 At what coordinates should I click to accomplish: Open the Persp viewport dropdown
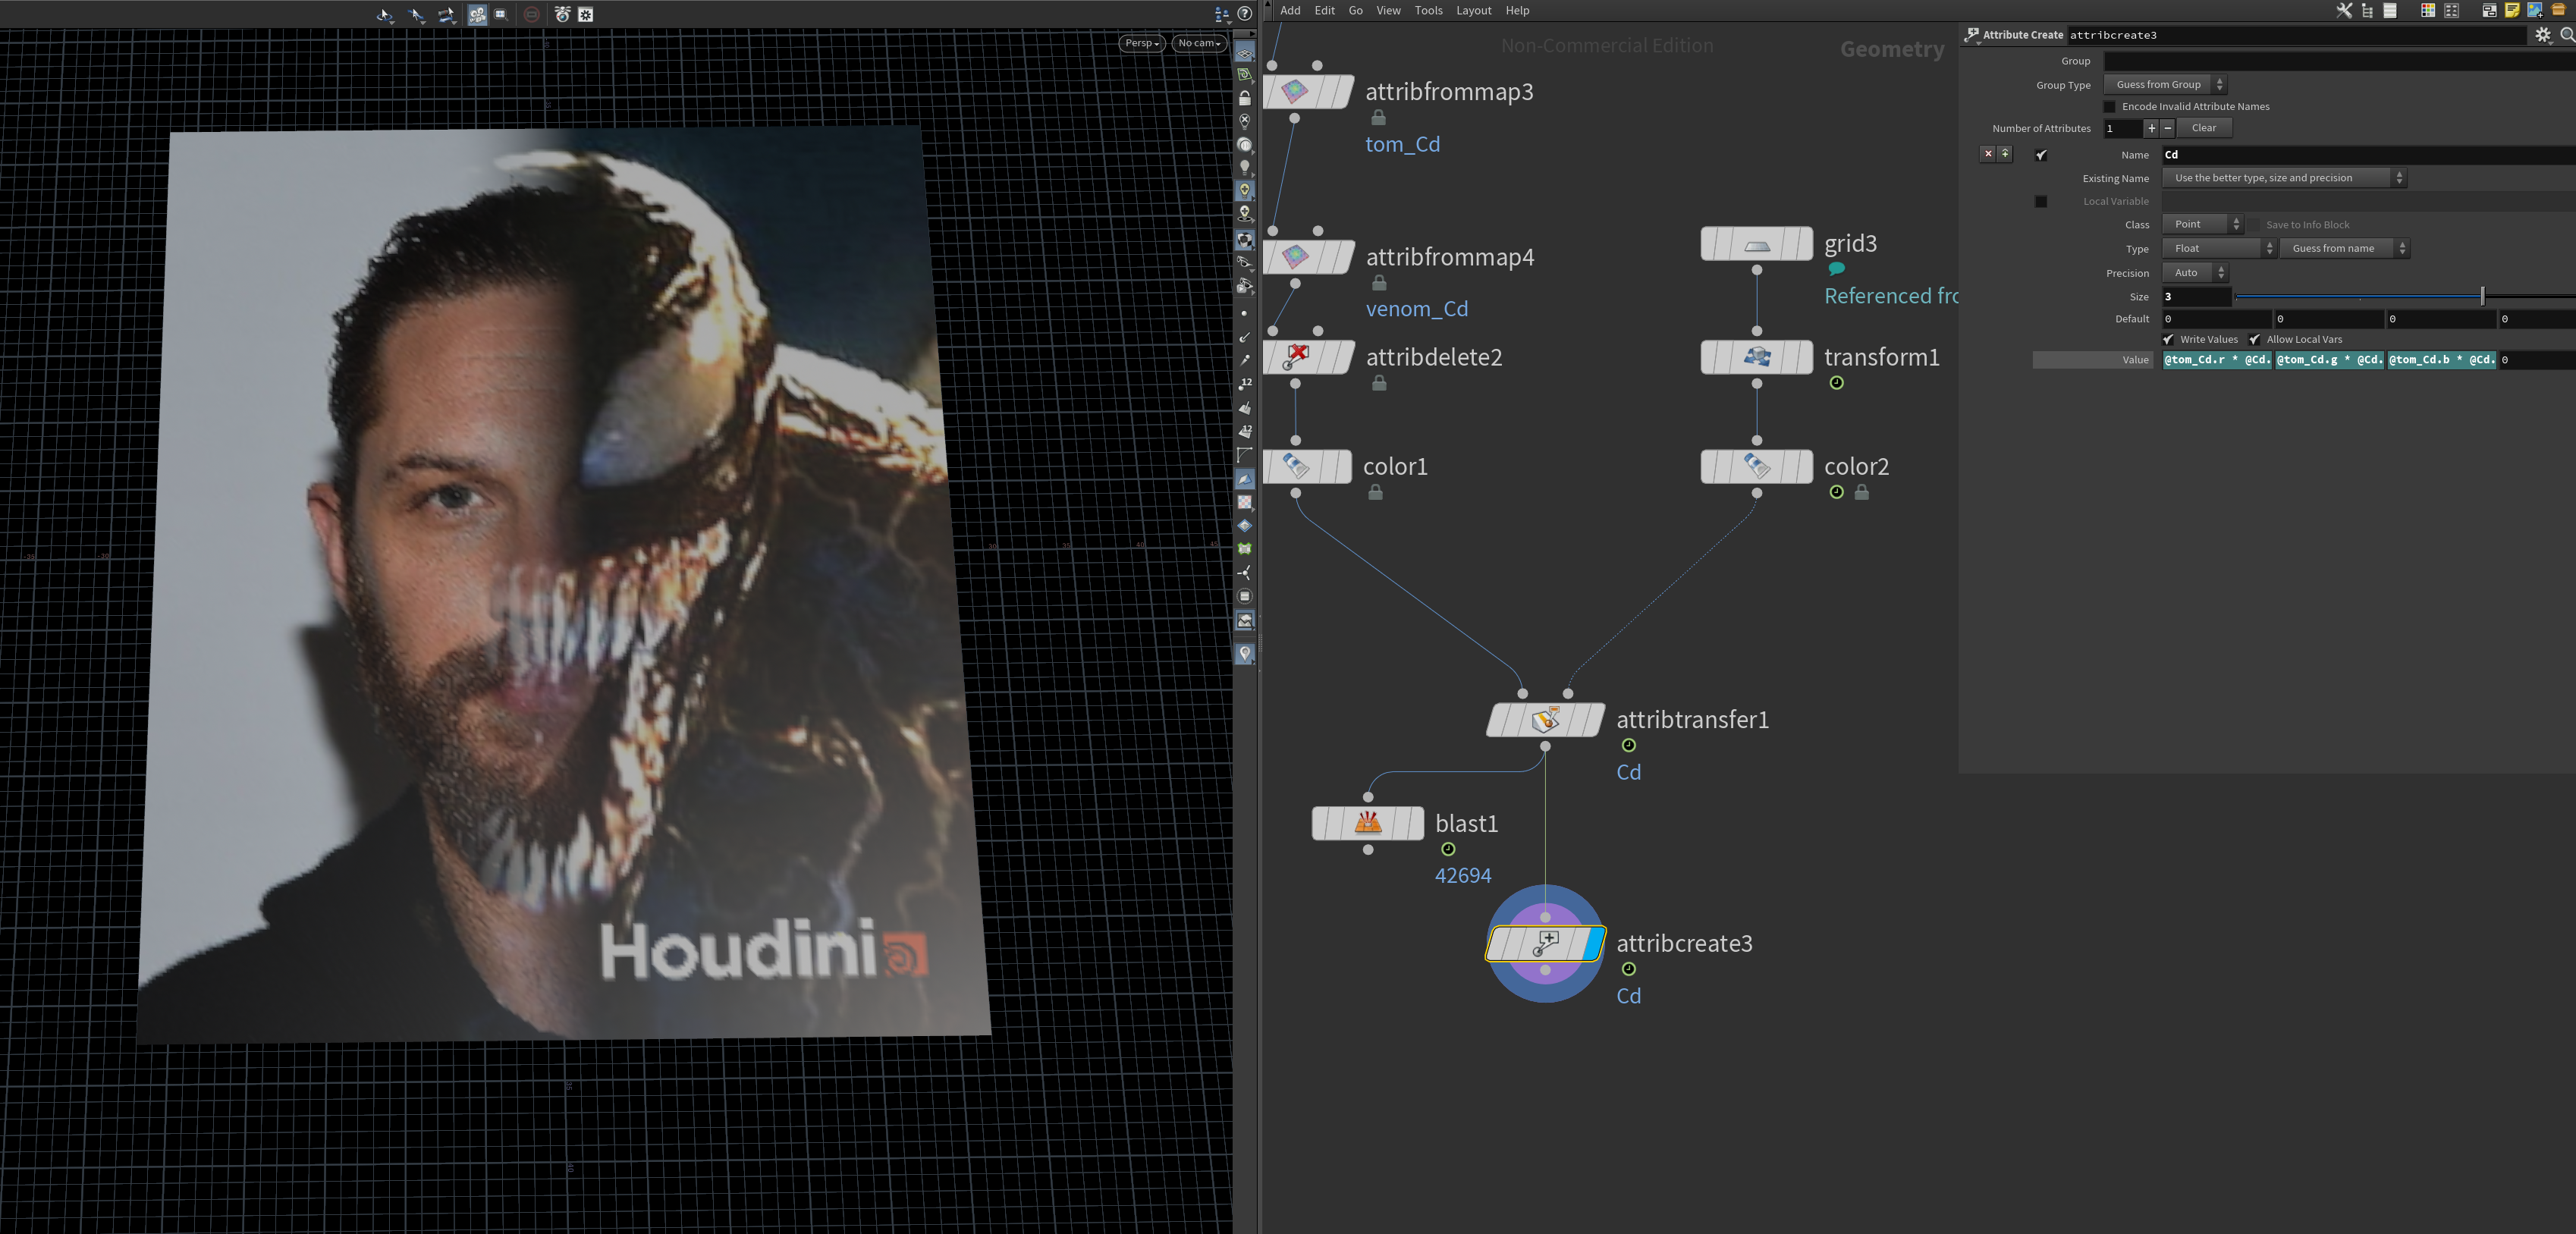1141,43
